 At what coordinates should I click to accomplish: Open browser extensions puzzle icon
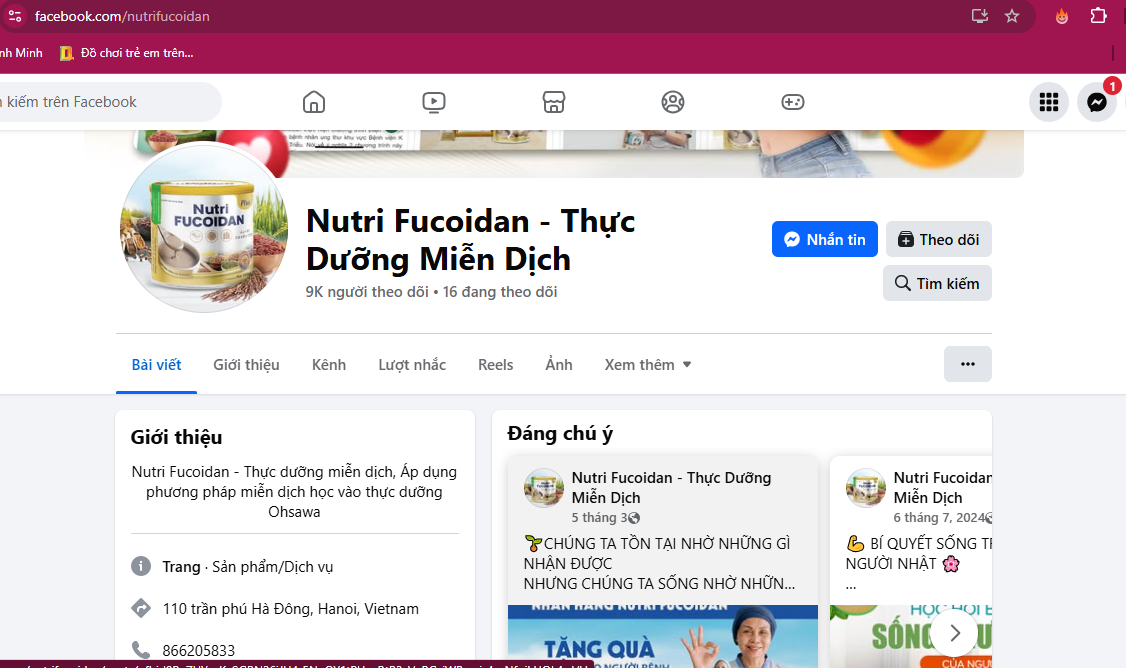1098,16
